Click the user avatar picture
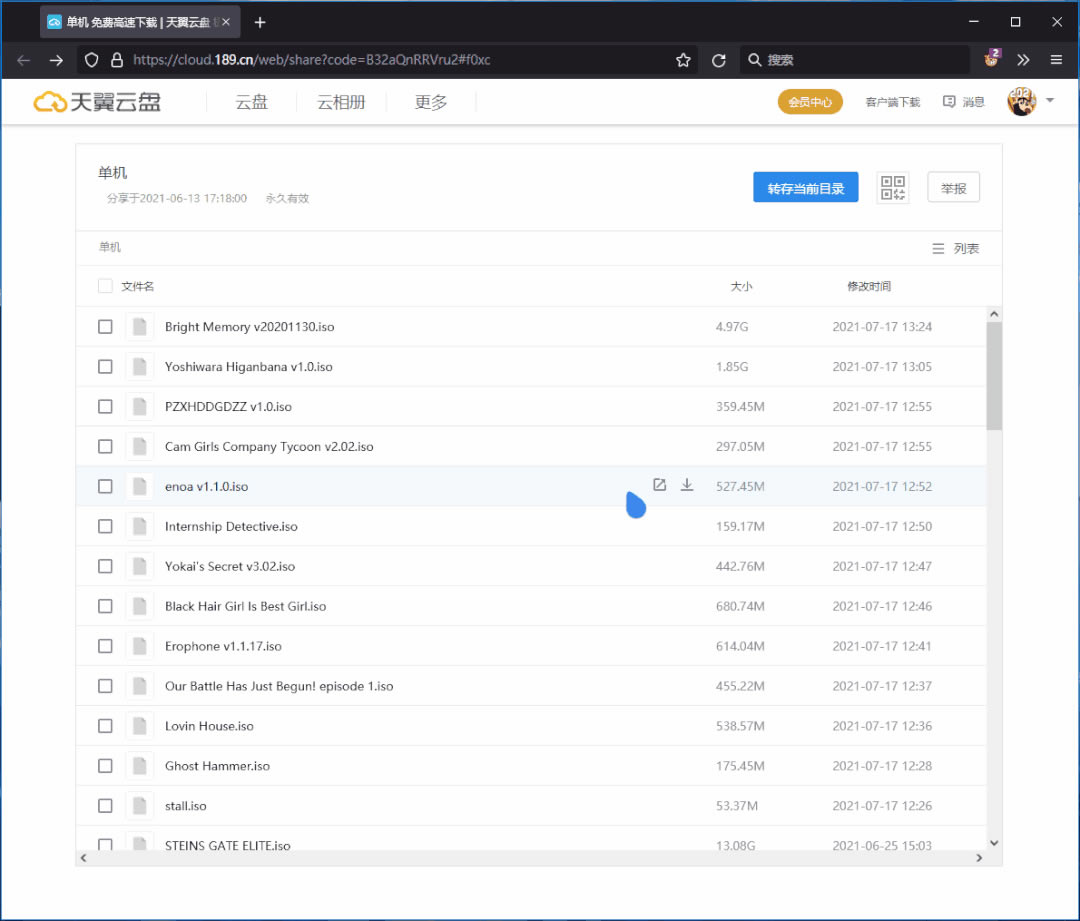The image size is (1080, 921). pyautogui.click(x=1021, y=101)
